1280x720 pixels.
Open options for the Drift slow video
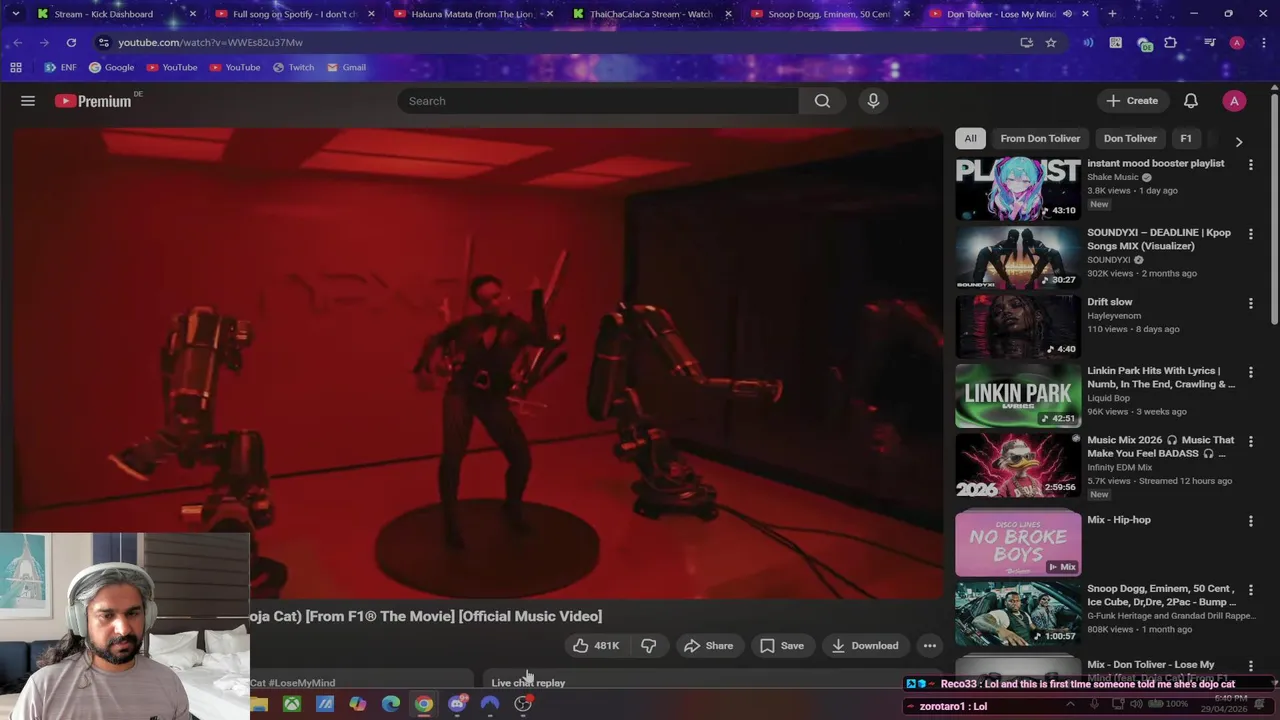tap(1250, 303)
